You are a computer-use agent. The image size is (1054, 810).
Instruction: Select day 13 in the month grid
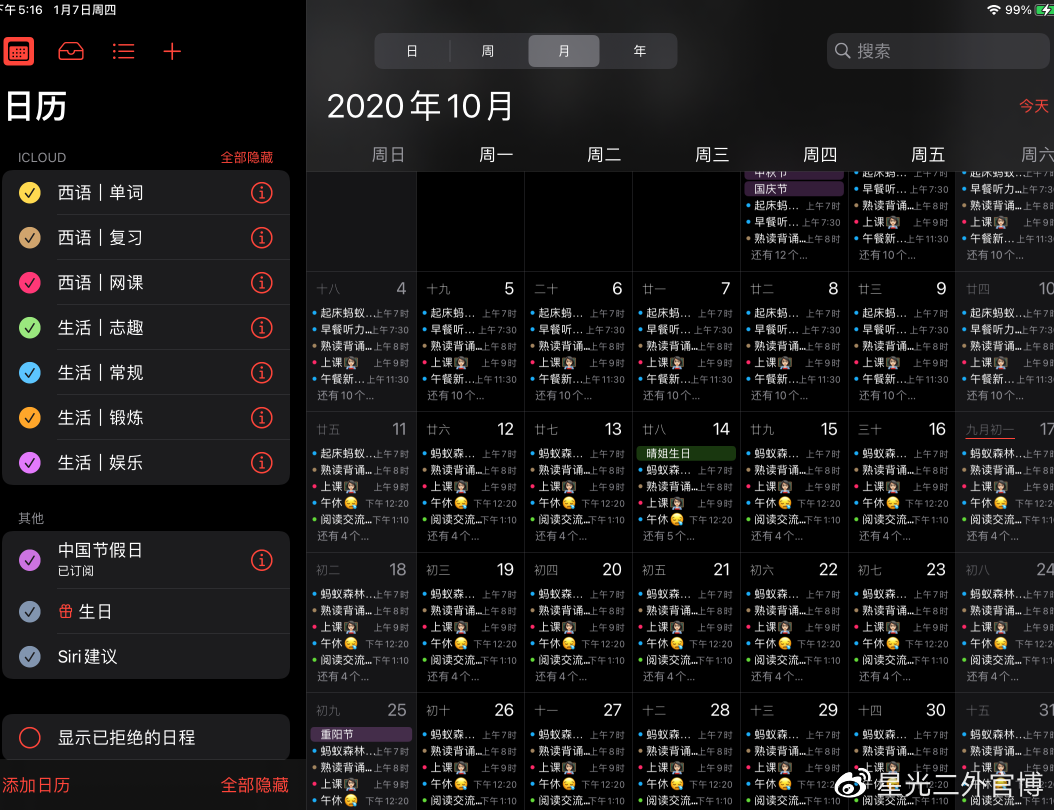point(612,429)
